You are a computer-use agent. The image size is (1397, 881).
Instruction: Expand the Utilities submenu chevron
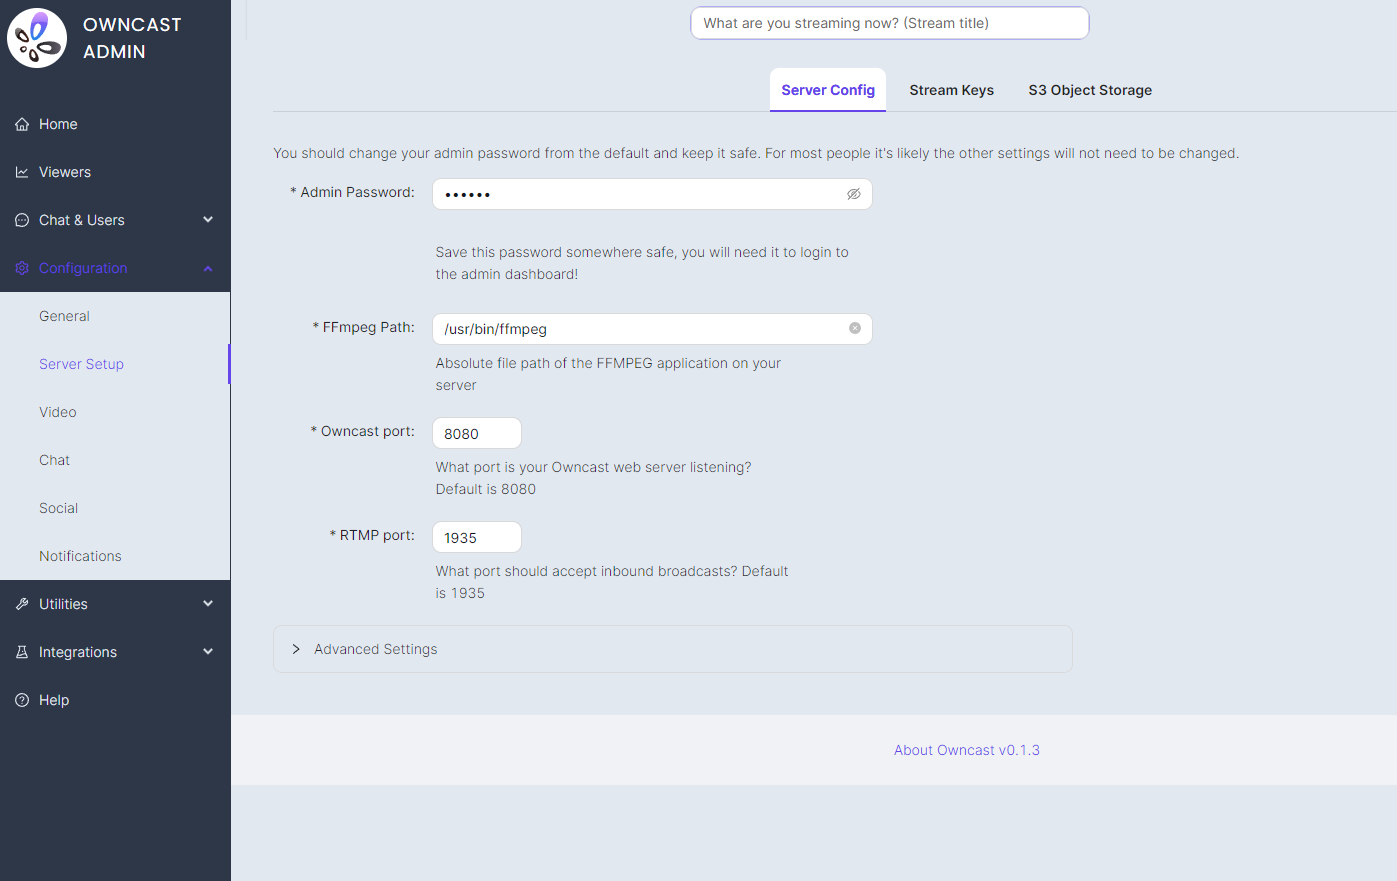pyautogui.click(x=208, y=604)
